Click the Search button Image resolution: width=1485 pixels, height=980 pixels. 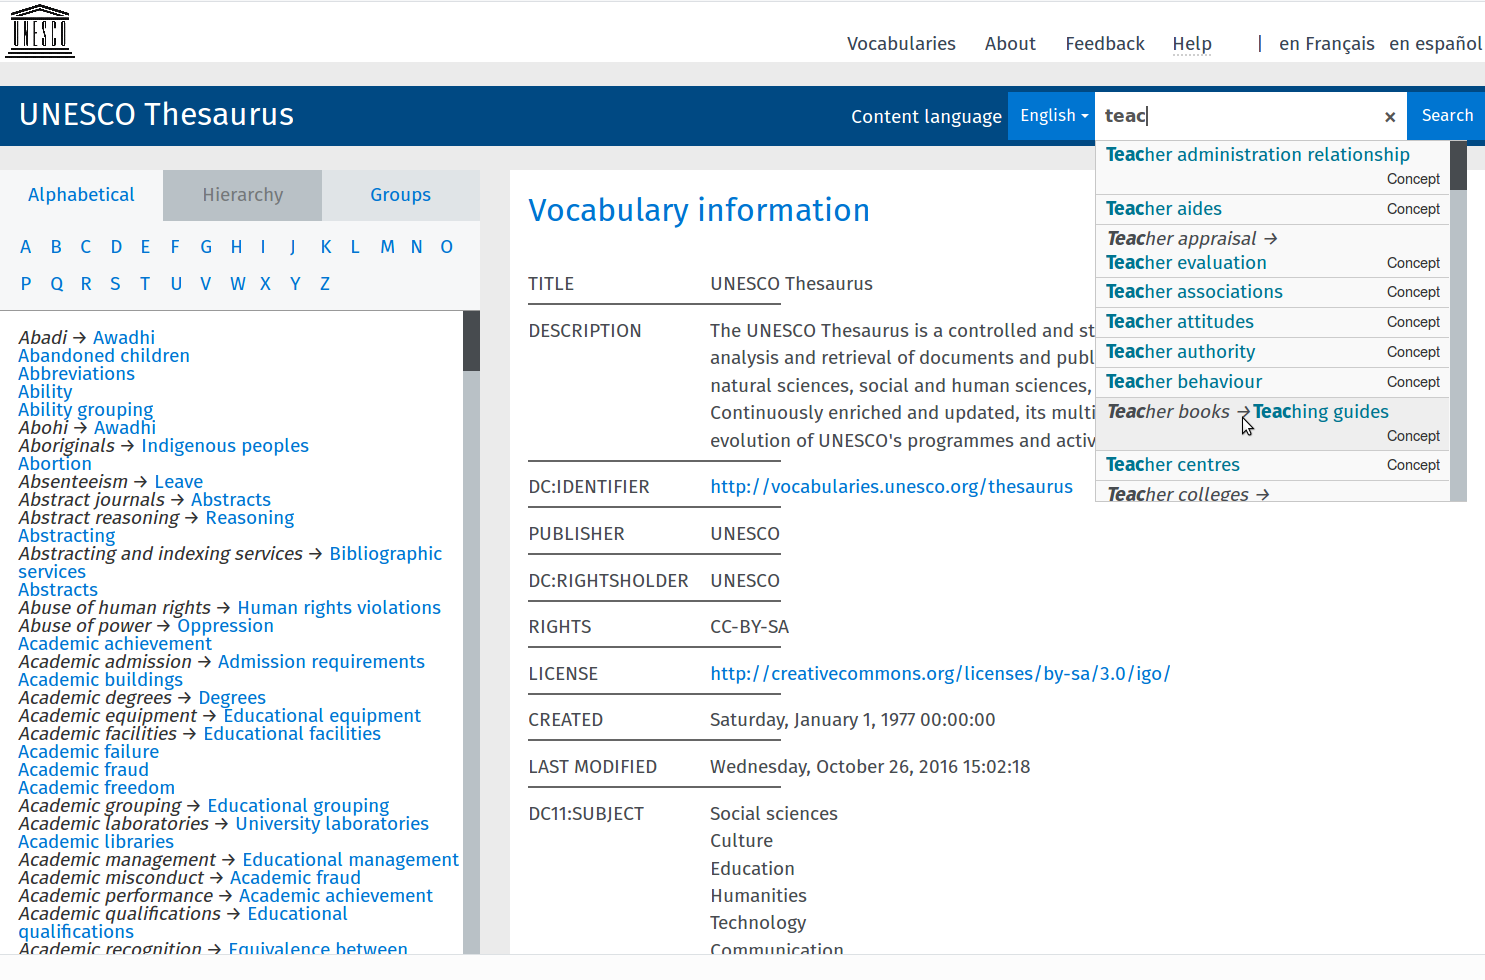(x=1447, y=116)
